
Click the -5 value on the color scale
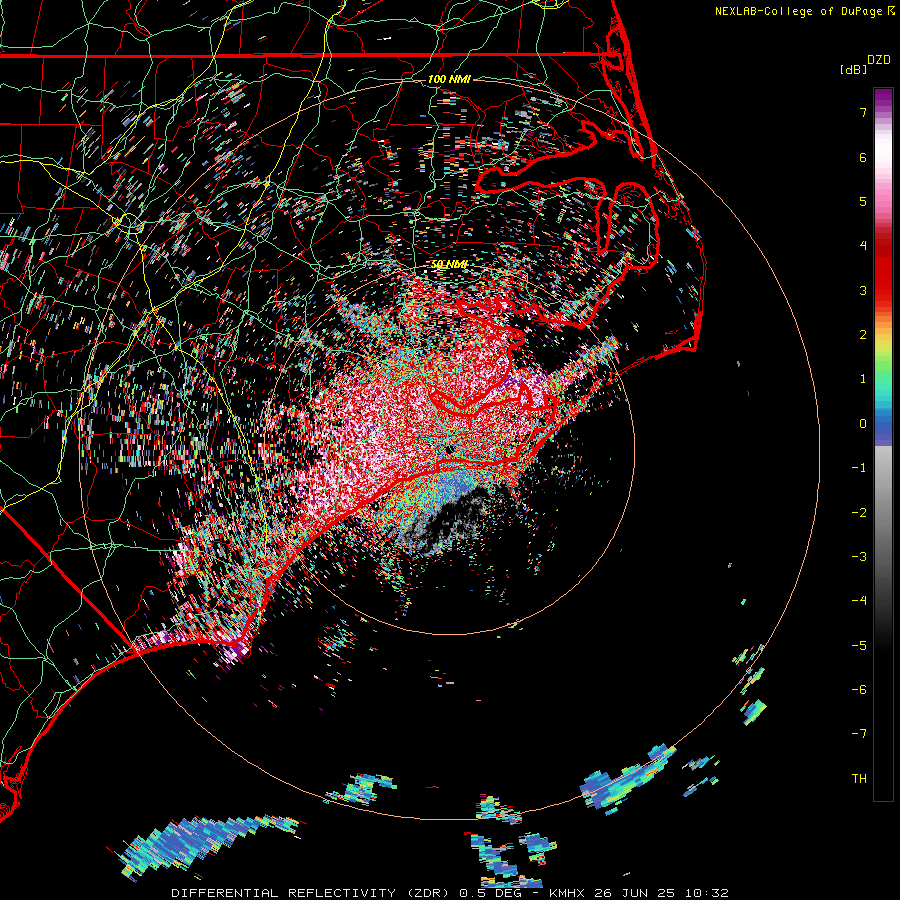coord(859,646)
